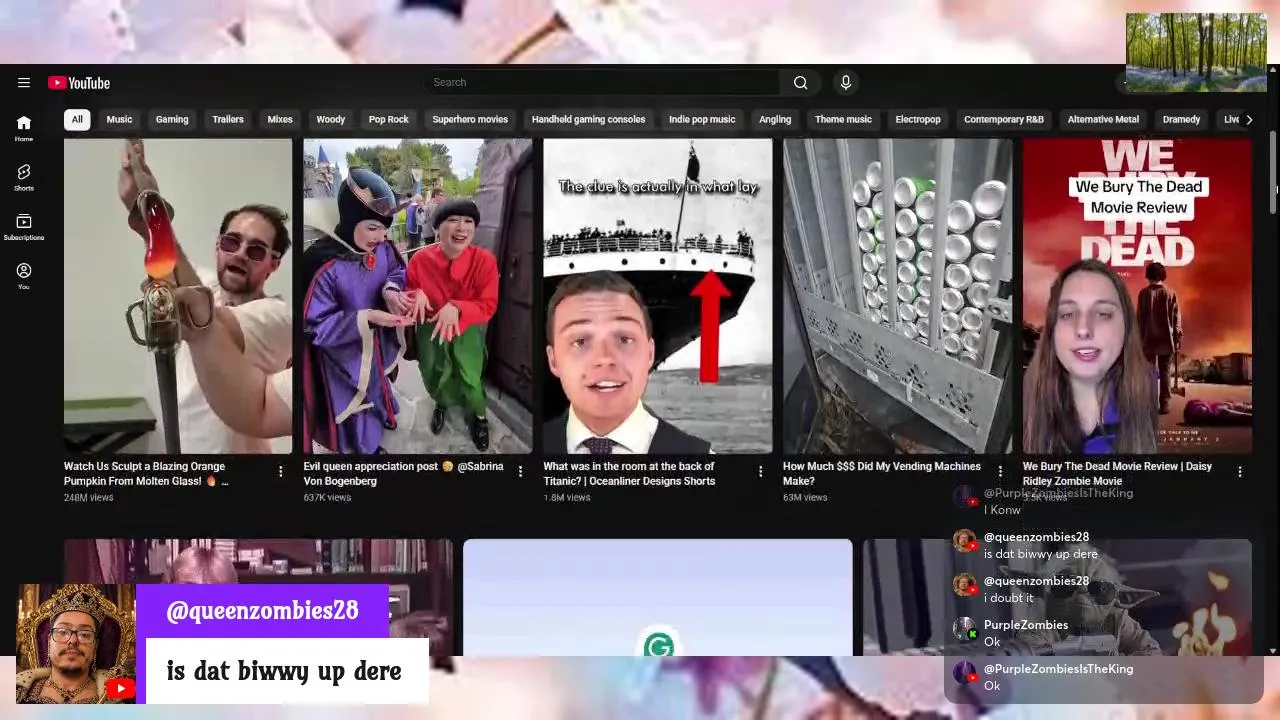Open options for Vending Machines short
Viewport: 1280px width, 720px height.
(x=1000, y=471)
